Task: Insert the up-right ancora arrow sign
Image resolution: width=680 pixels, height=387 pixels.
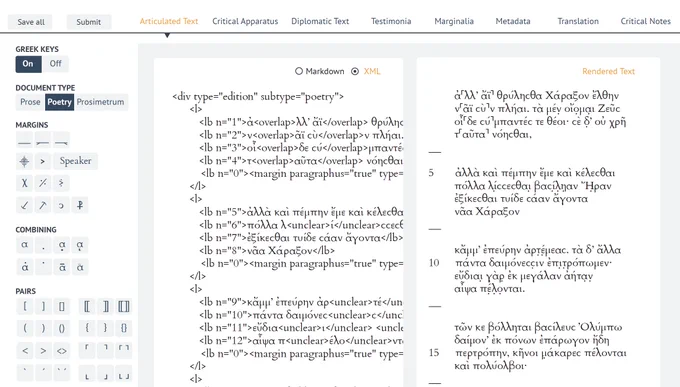Action: coord(42,205)
